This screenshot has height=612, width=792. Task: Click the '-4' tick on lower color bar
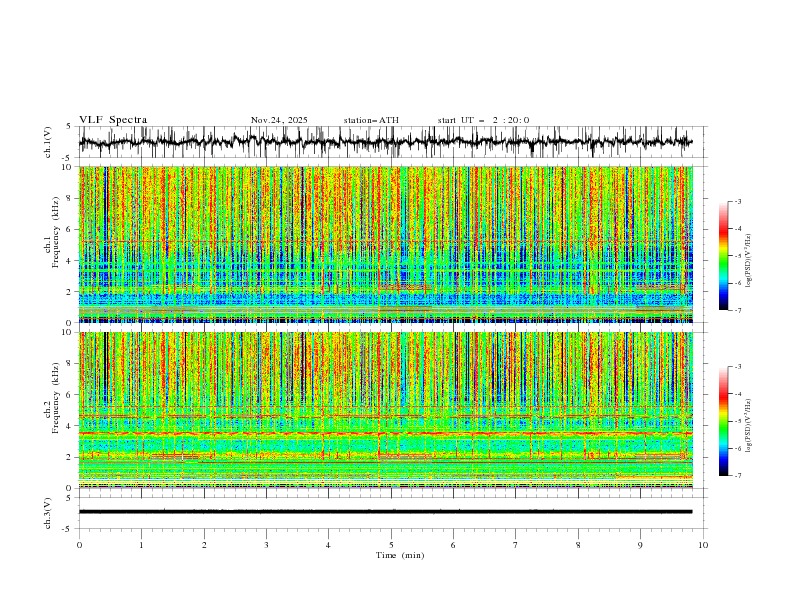[x=738, y=394]
